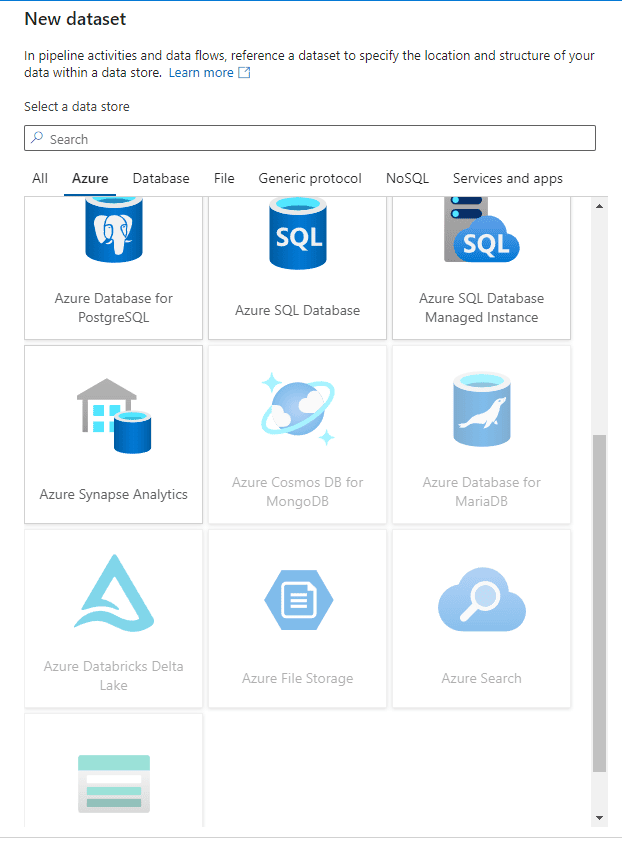Click the Azure Search cloud magnifier icon
622x846 pixels.
(x=482, y=599)
